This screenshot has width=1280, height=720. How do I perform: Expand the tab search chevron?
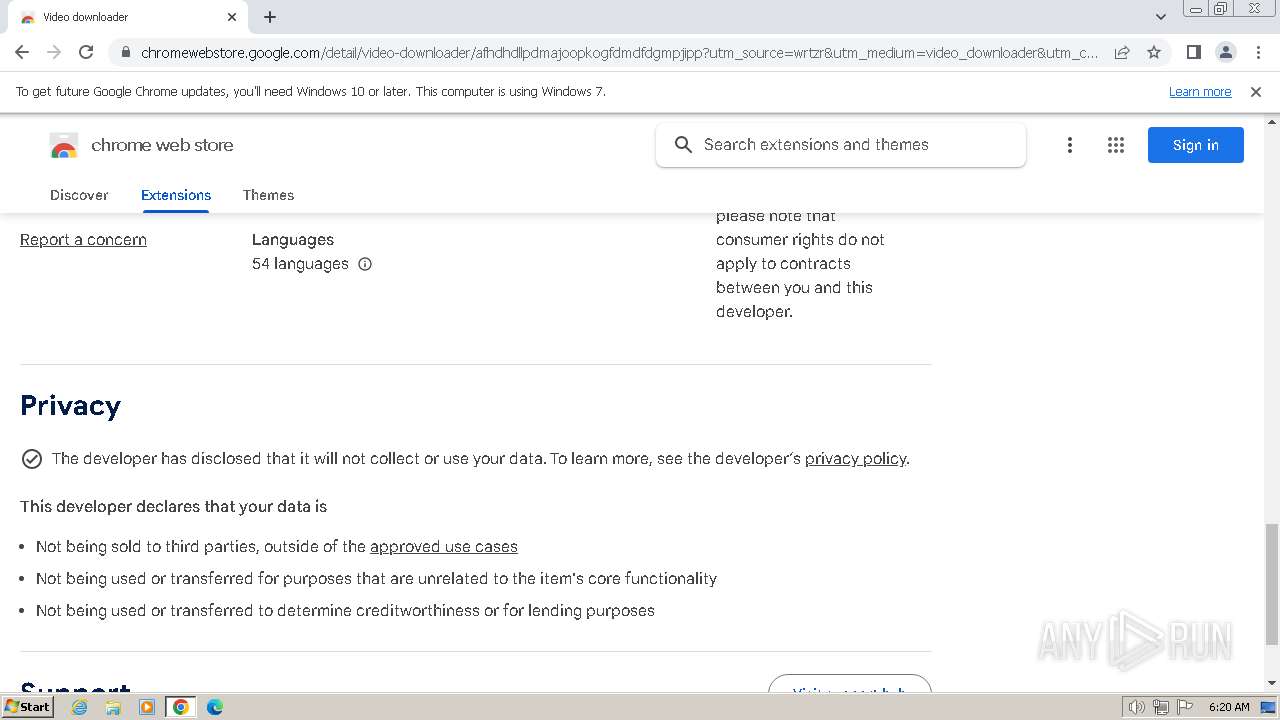point(1160,17)
